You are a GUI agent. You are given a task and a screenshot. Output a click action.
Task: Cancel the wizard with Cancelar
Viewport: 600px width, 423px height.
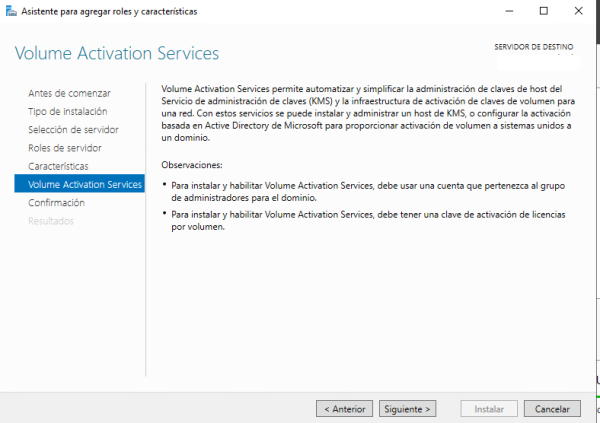[x=552, y=409]
